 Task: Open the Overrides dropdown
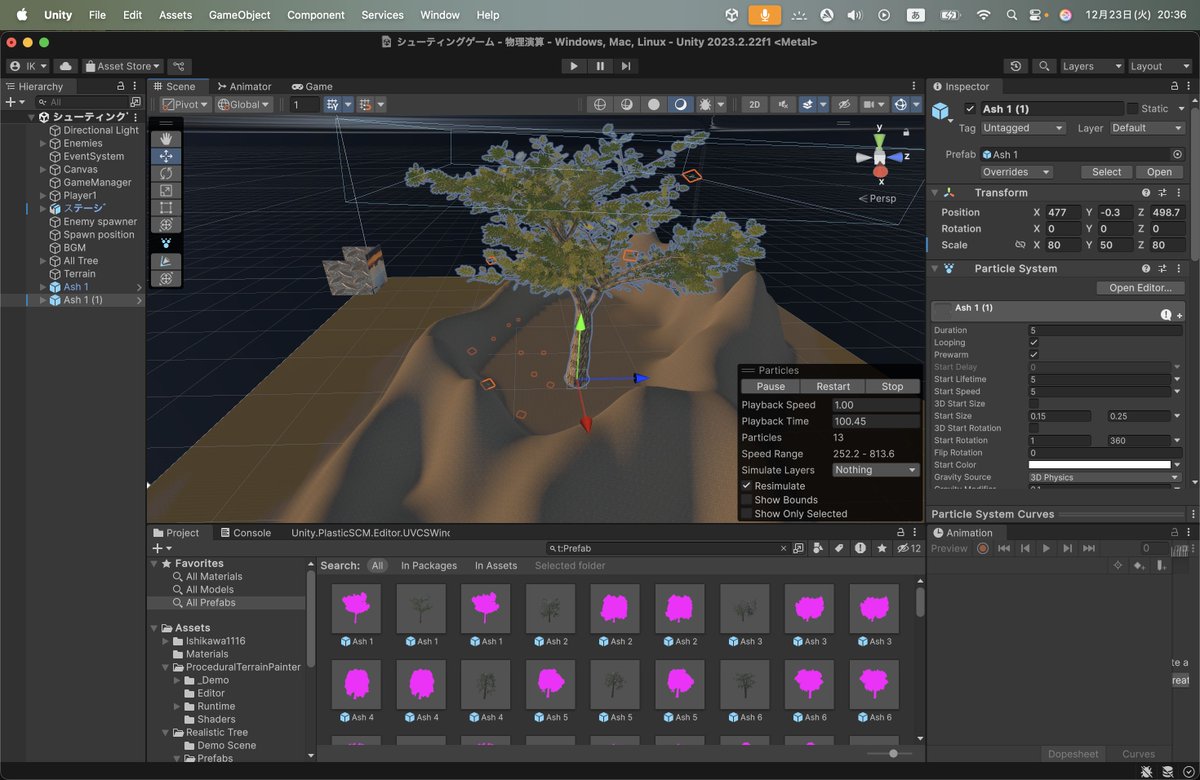pos(1016,172)
